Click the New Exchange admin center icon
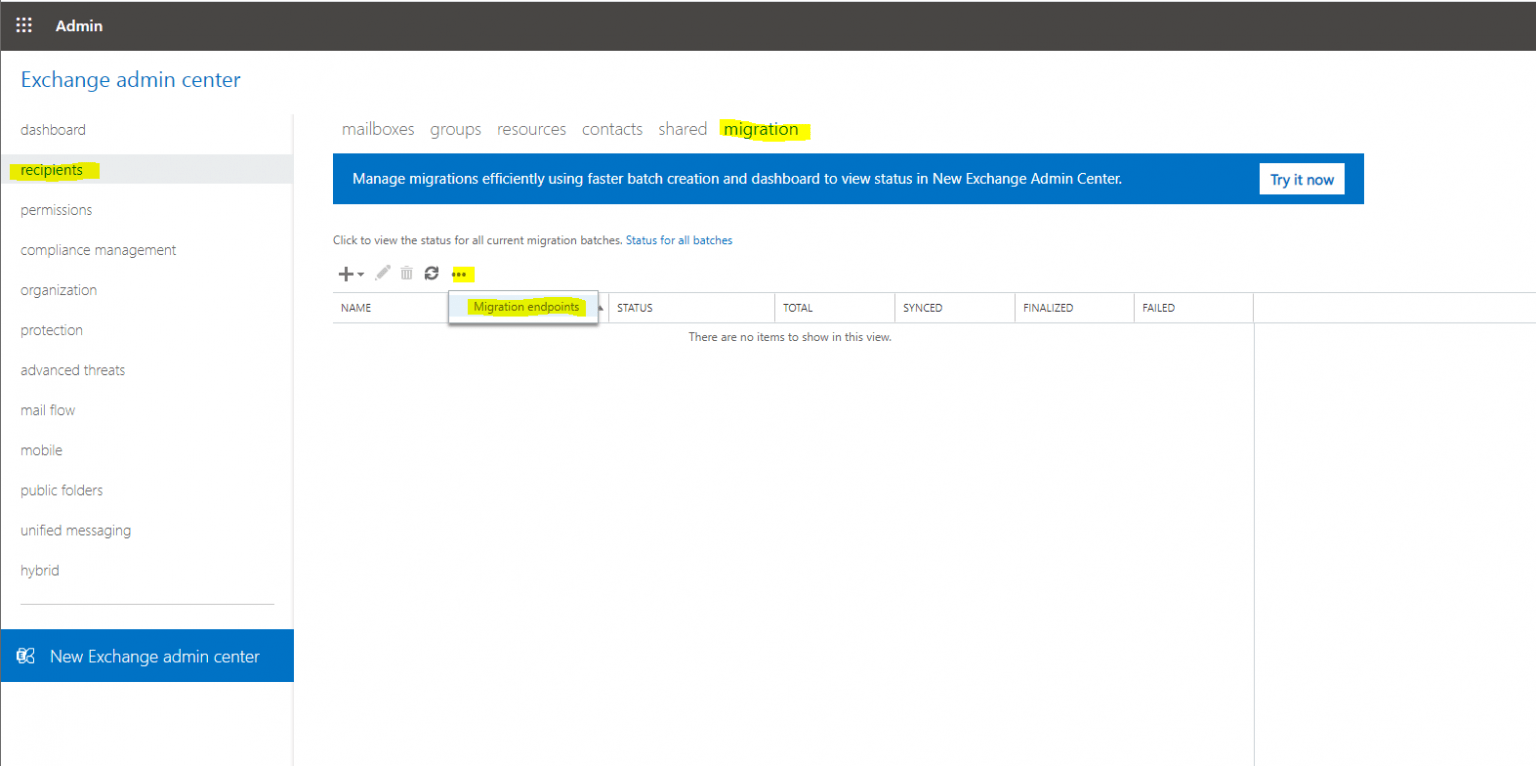1536x766 pixels. pyautogui.click(x=26, y=655)
